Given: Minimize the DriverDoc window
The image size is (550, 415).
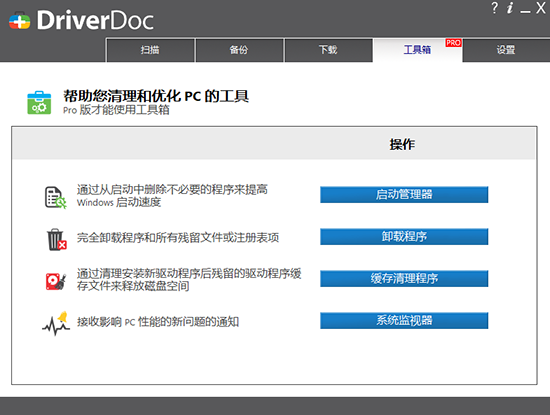Looking at the screenshot, I should click(x=525, y=12).
